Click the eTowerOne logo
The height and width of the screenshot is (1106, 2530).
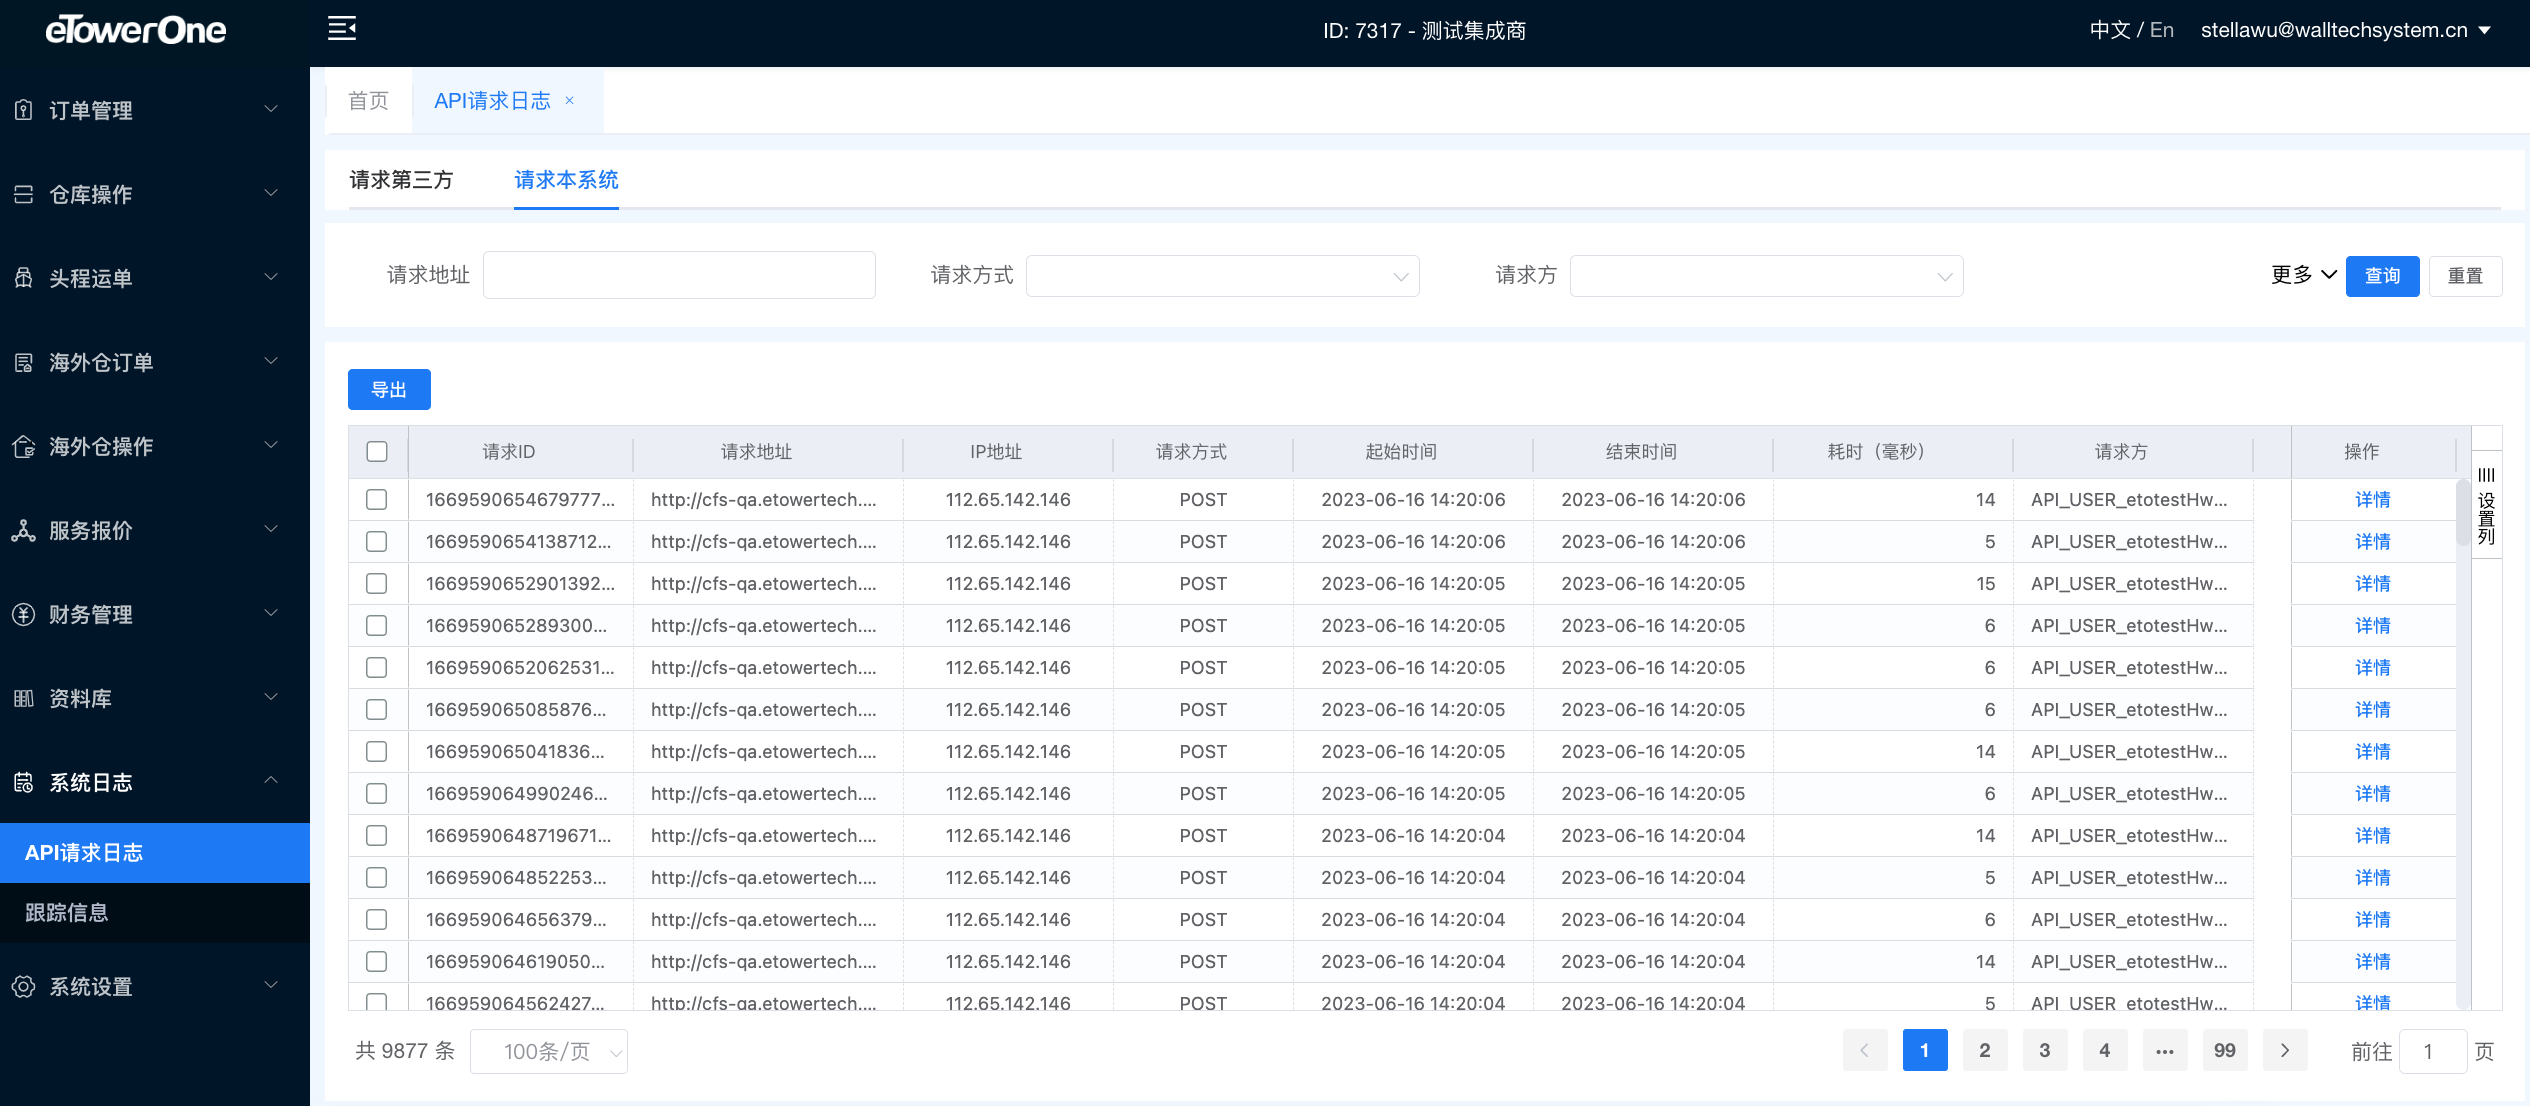[x=136, y=30]
